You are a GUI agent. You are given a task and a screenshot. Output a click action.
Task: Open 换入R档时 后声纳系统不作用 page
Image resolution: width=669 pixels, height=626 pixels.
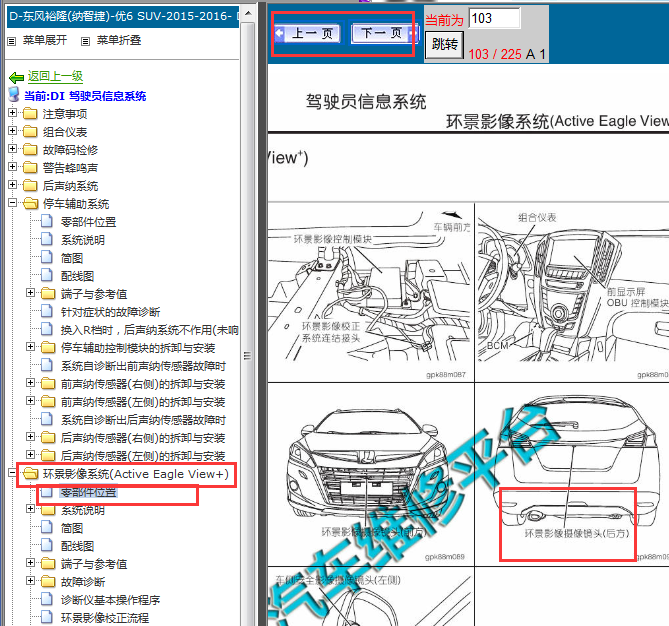point(149,330)
